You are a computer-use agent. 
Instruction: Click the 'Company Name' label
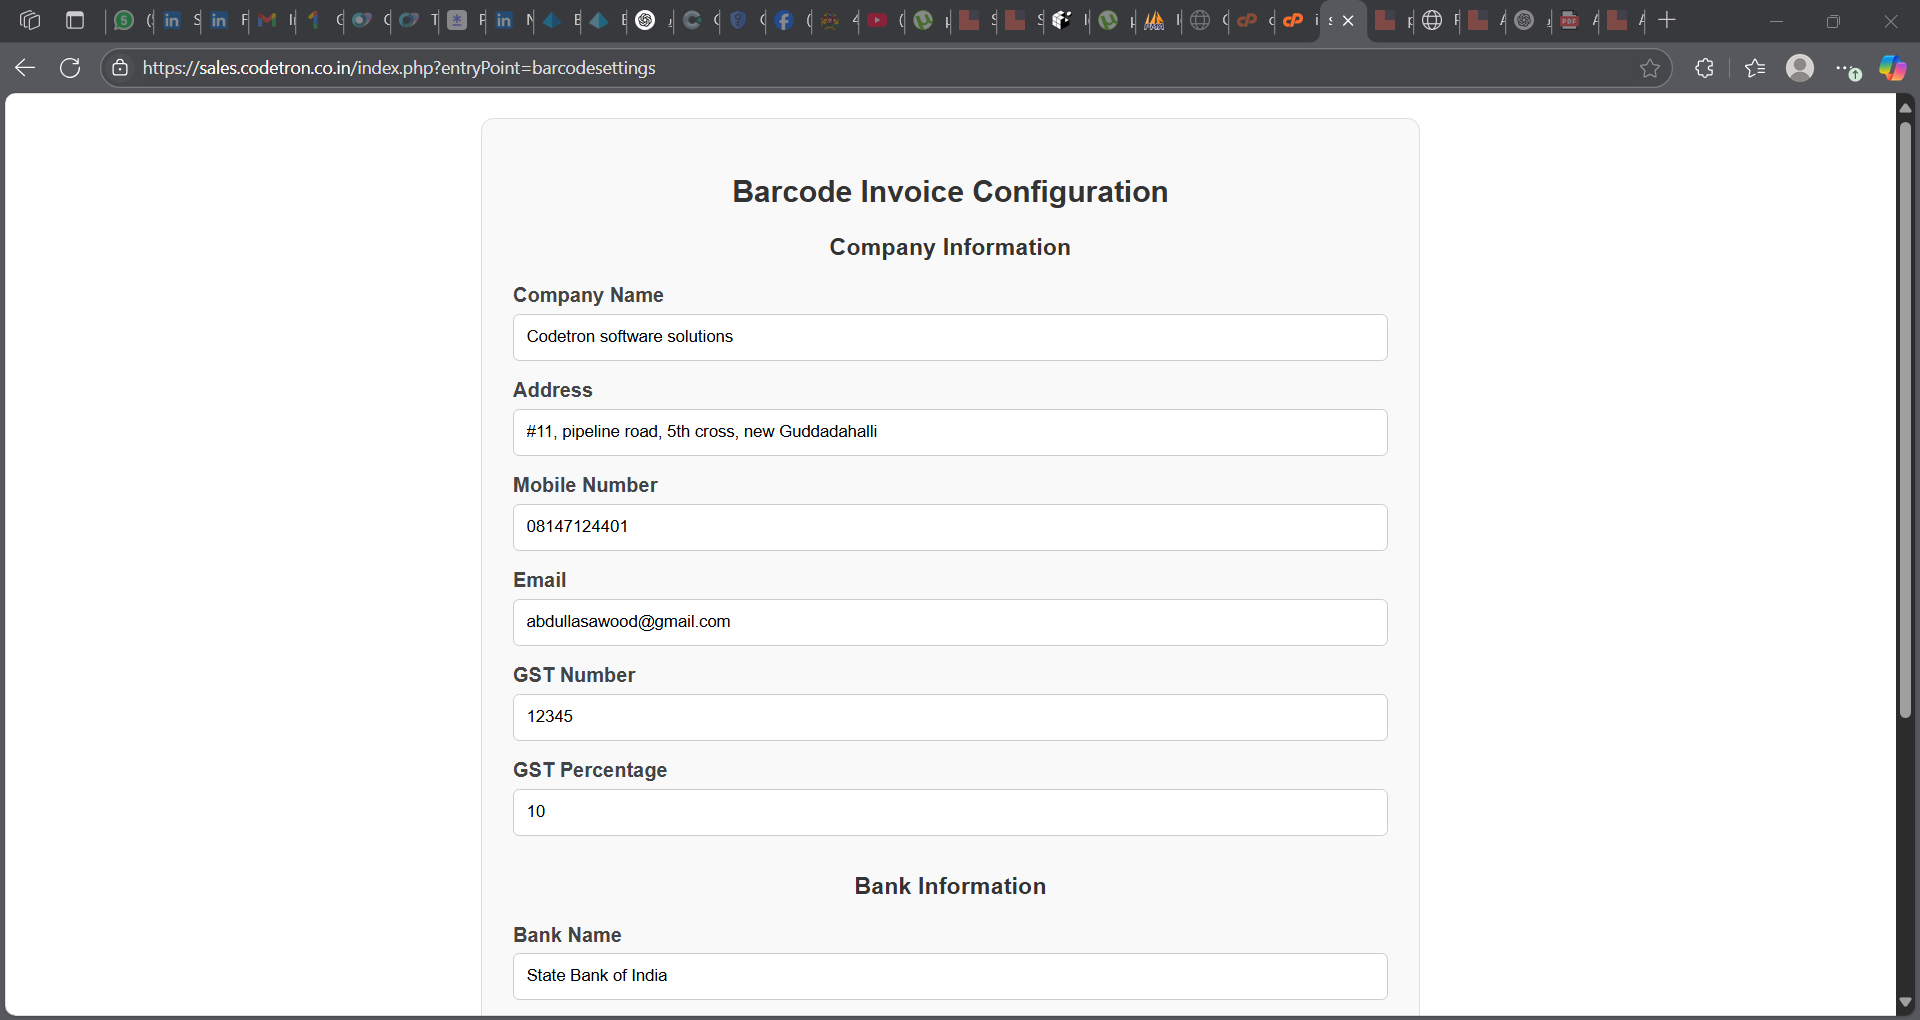(588, 295)
